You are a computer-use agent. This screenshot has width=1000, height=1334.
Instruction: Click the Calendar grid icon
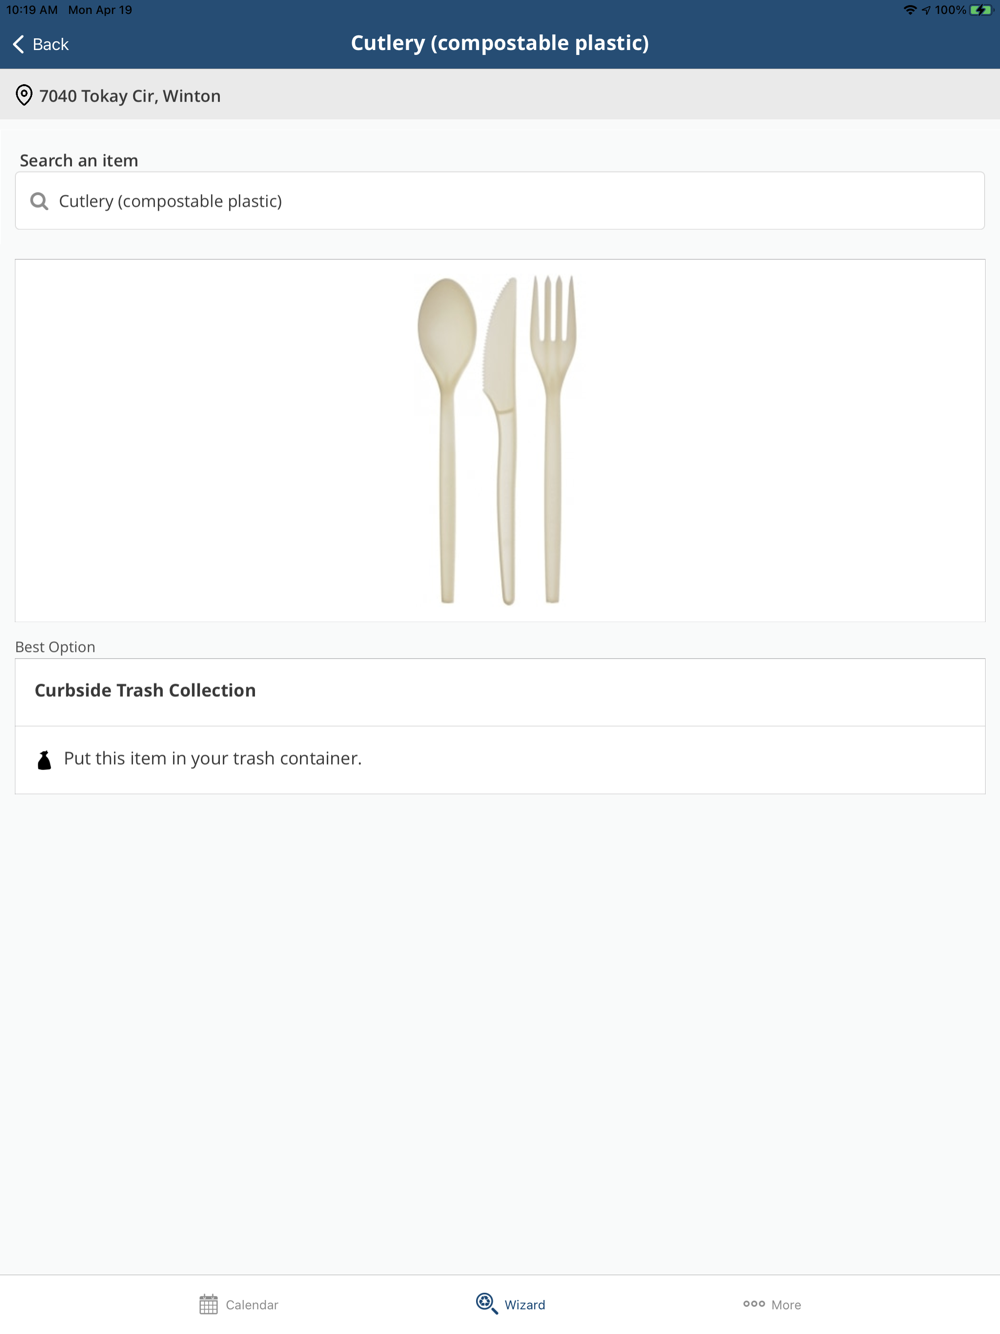coord(208,1304)
